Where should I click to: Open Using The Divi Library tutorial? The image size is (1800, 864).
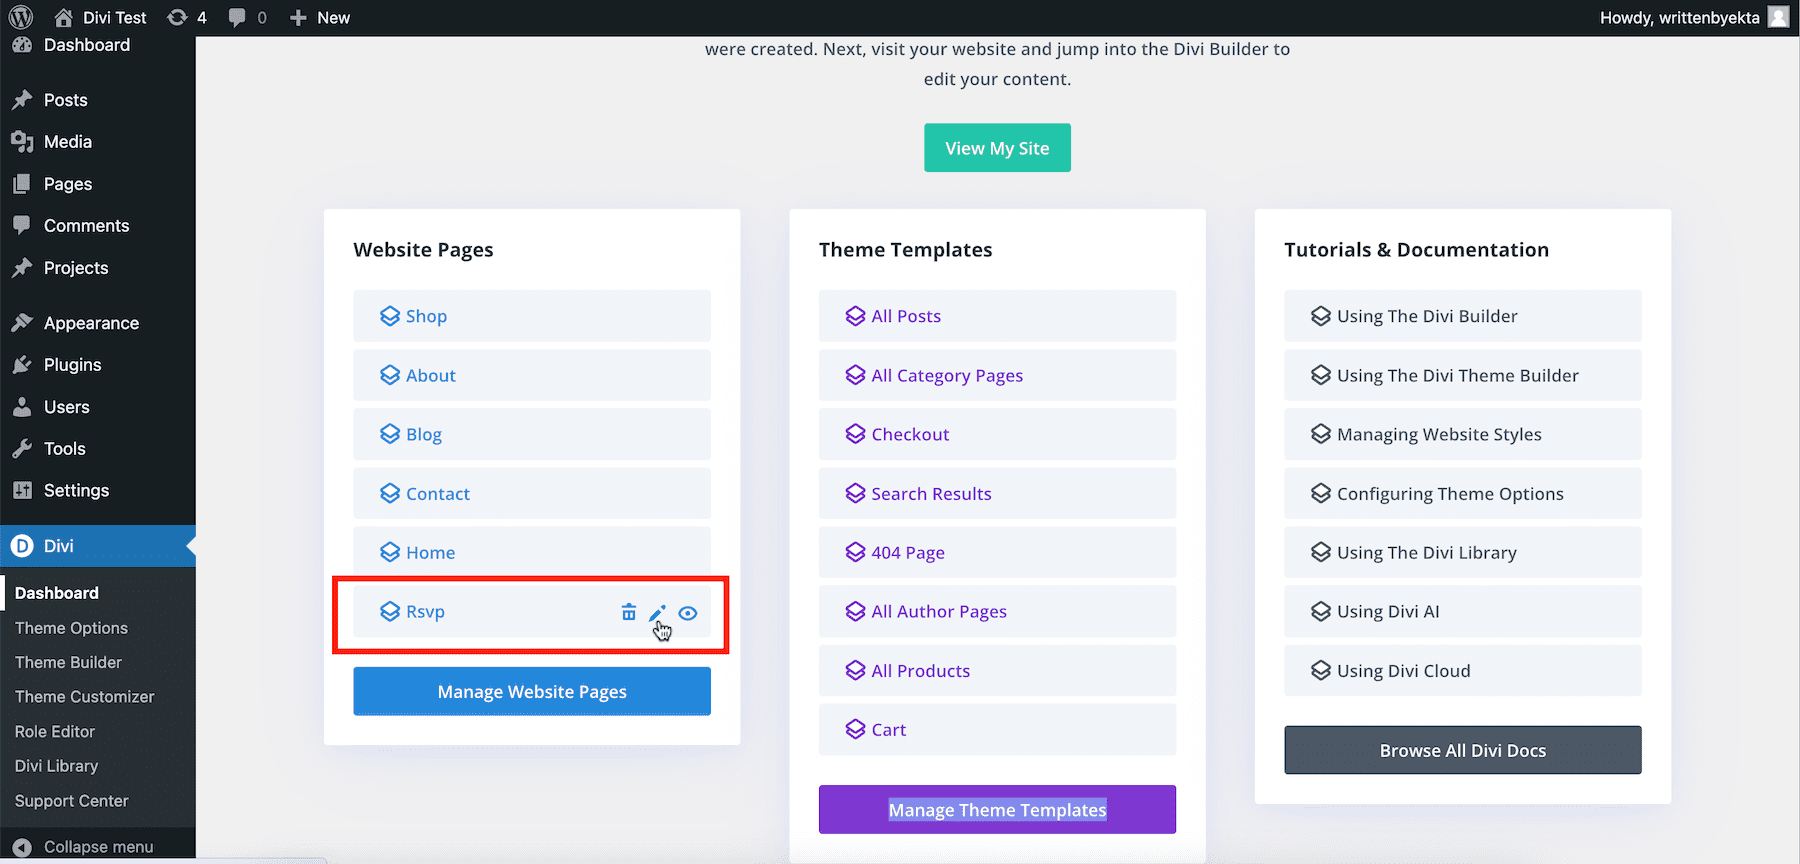pyautogui.click(x=1463, y=552)
